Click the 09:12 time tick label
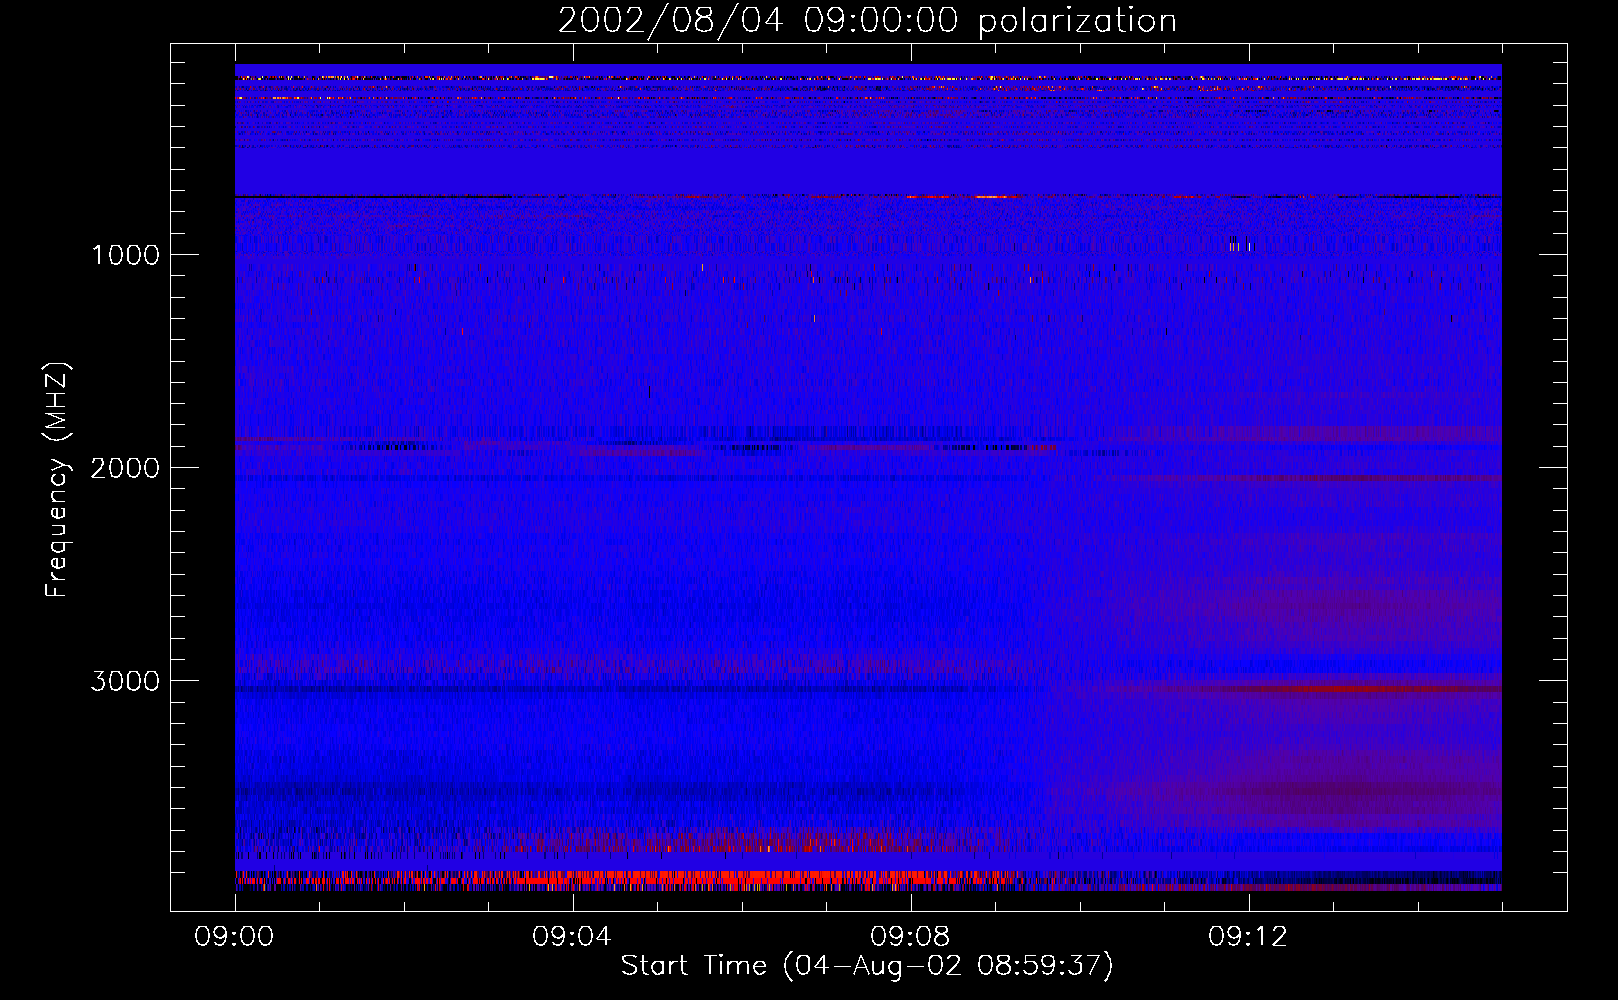 point(1248,937)
